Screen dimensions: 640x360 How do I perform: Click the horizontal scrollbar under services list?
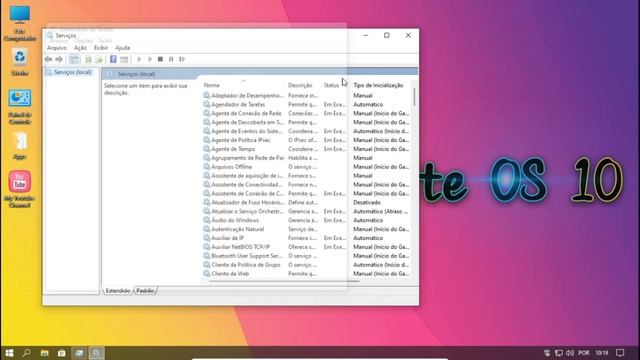tap(284, 281)
